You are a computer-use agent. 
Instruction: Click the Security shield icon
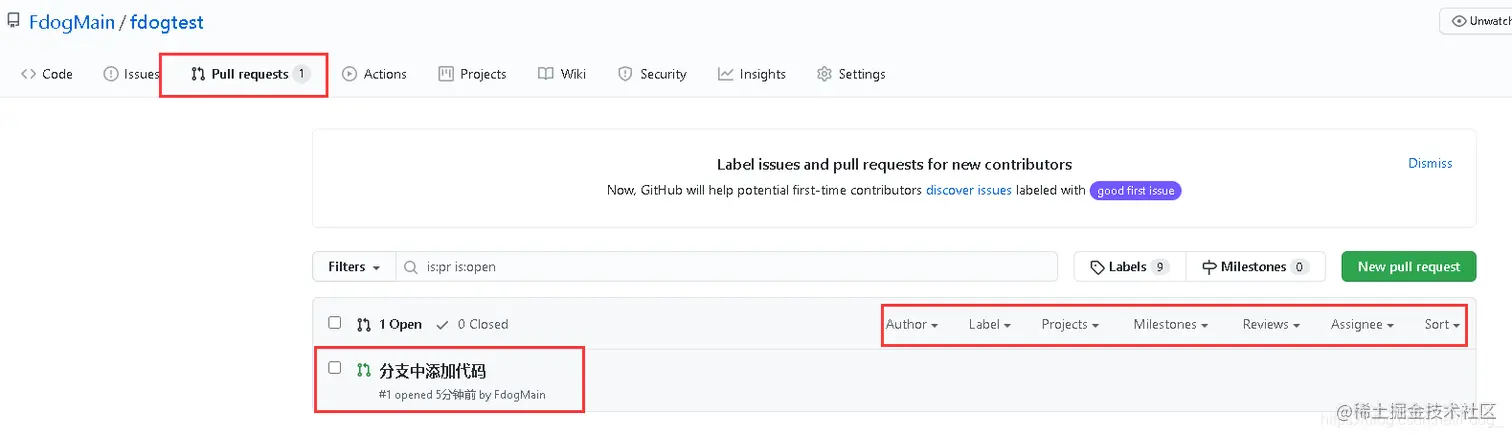625,74
